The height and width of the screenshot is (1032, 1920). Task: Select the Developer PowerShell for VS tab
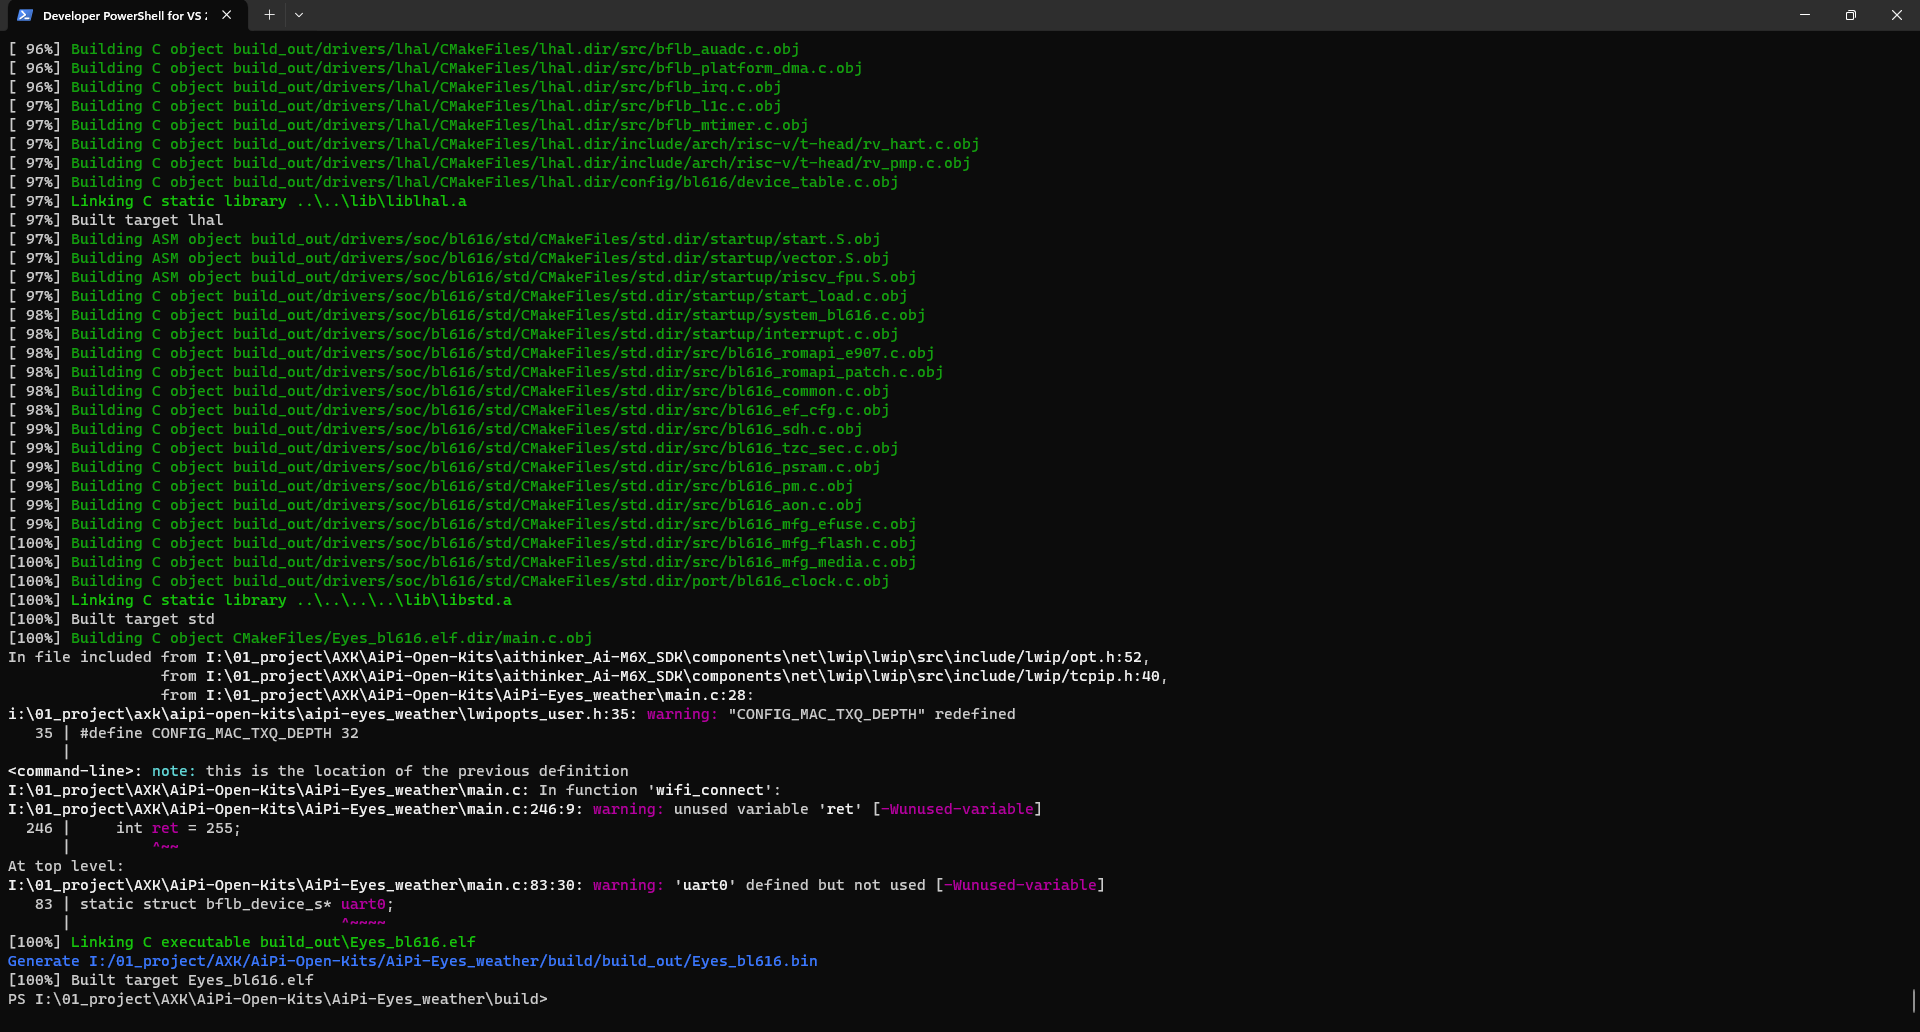point(125,15)
